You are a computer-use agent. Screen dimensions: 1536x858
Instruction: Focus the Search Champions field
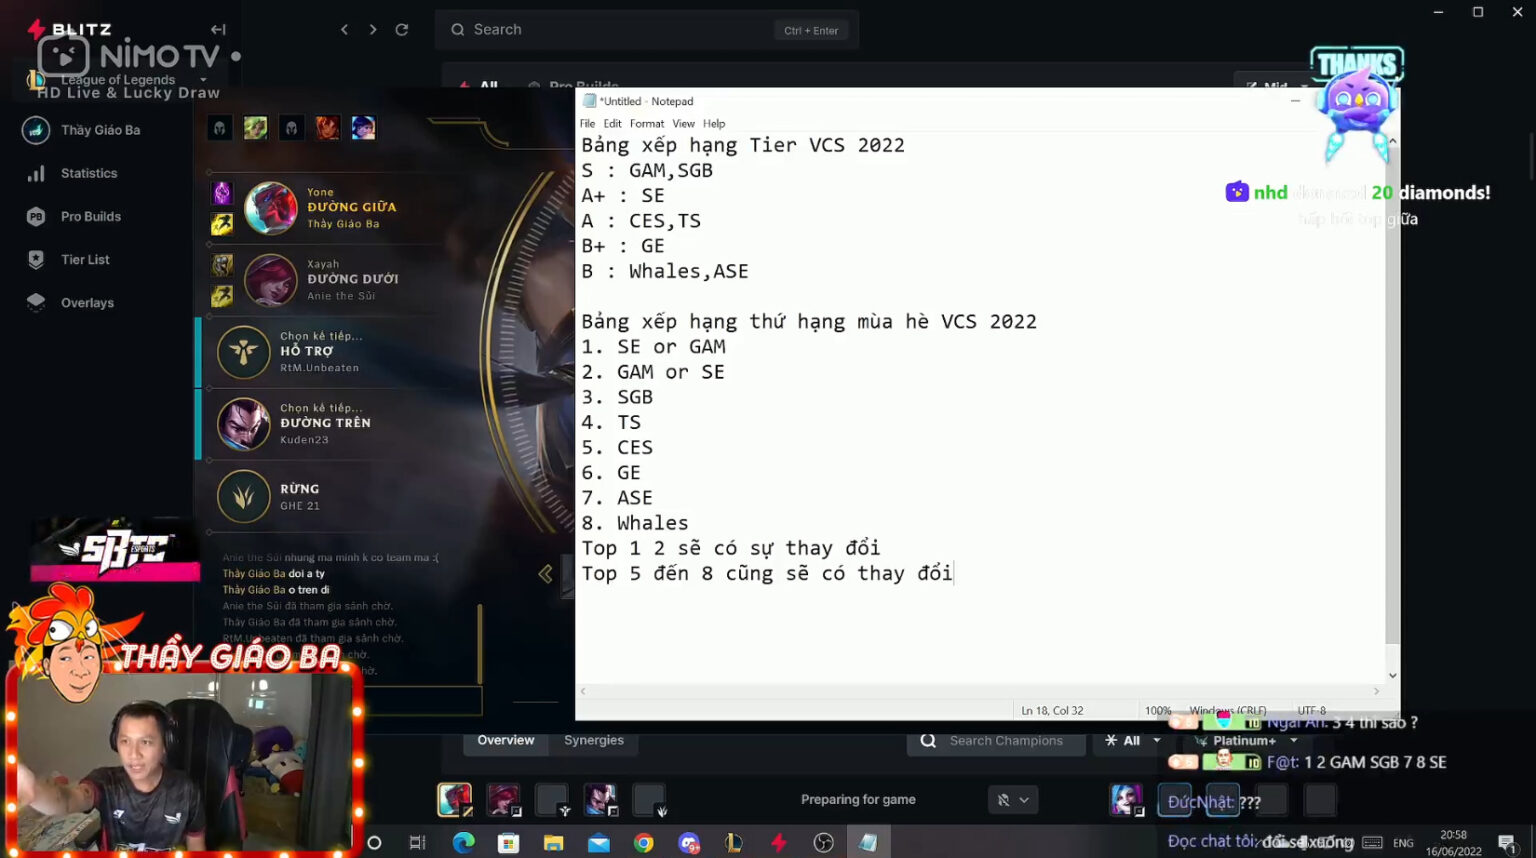pos(996,741)
